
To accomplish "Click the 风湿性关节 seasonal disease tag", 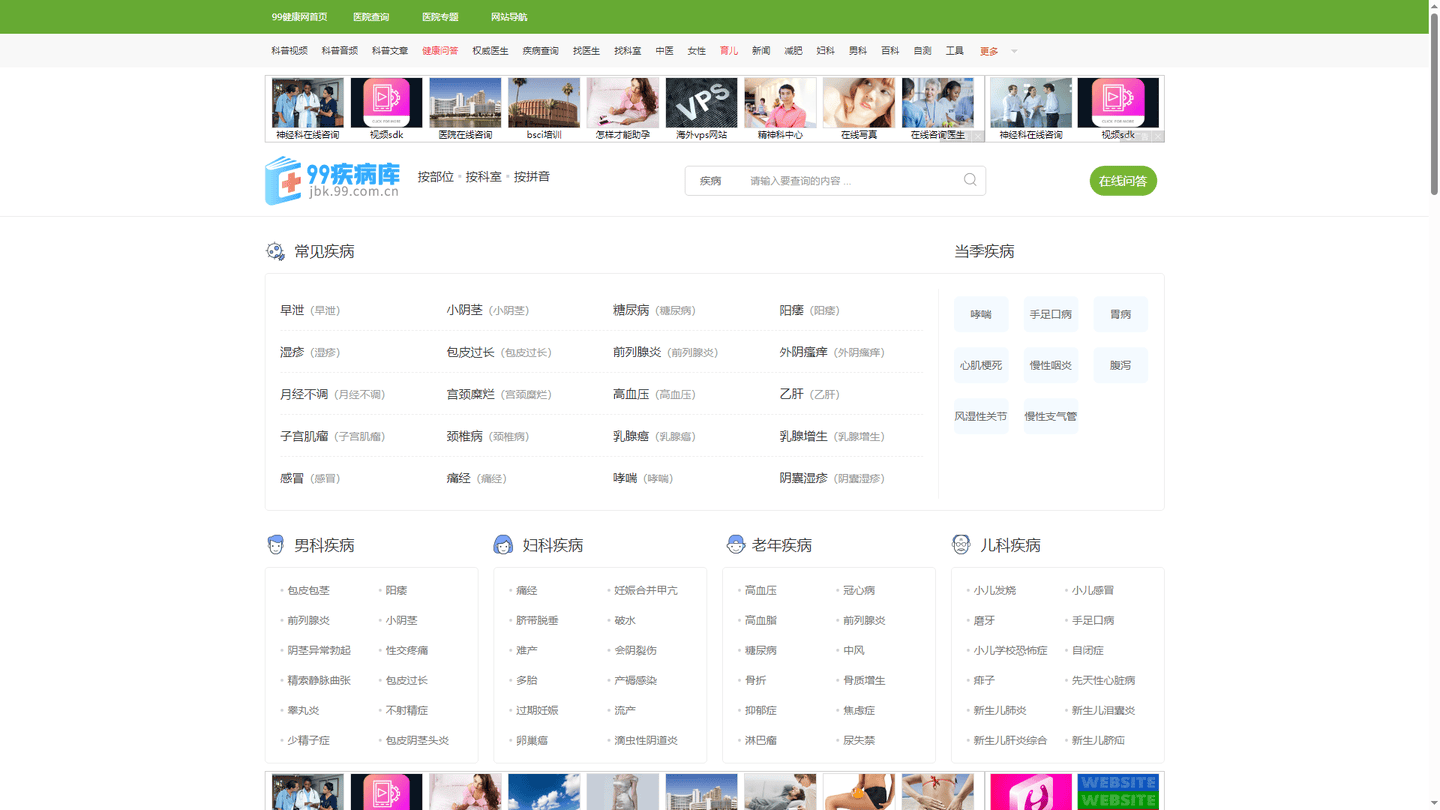I will click(x=981, y=416).
